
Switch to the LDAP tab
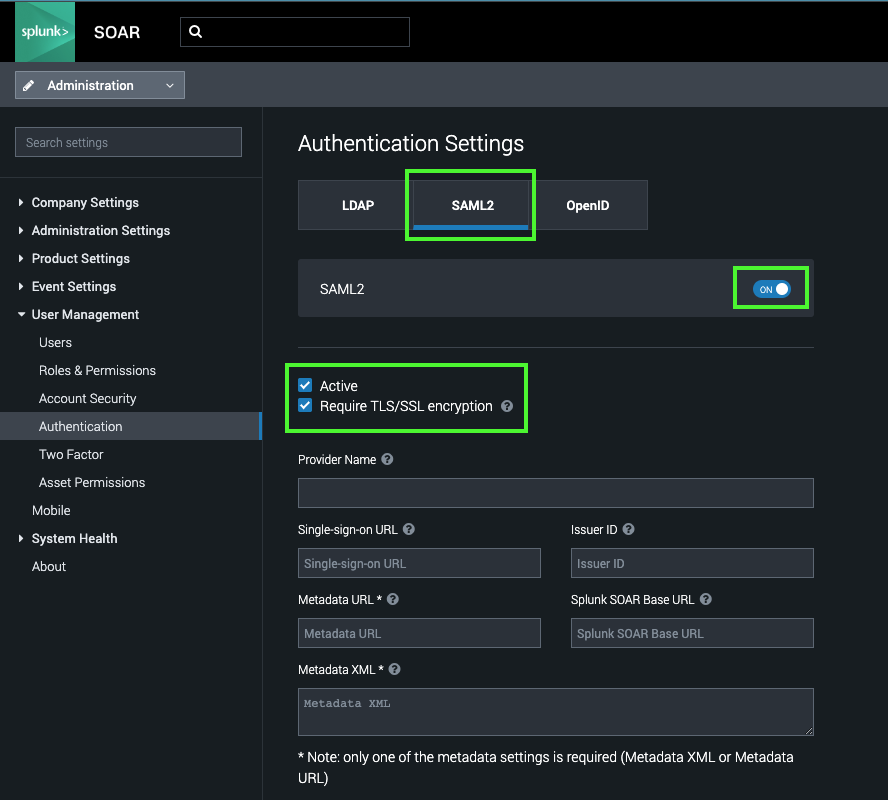coord(357,205)
